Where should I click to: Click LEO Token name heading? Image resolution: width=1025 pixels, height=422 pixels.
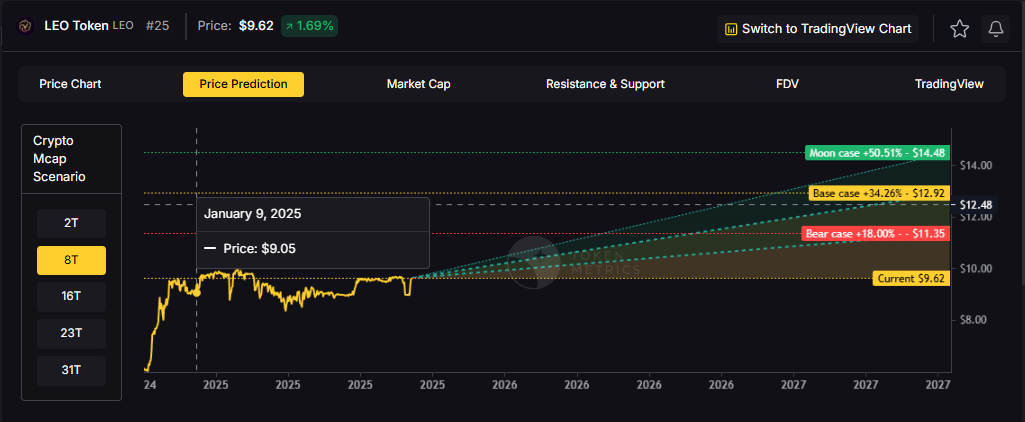pyautogui.click(x=76, y=26)
